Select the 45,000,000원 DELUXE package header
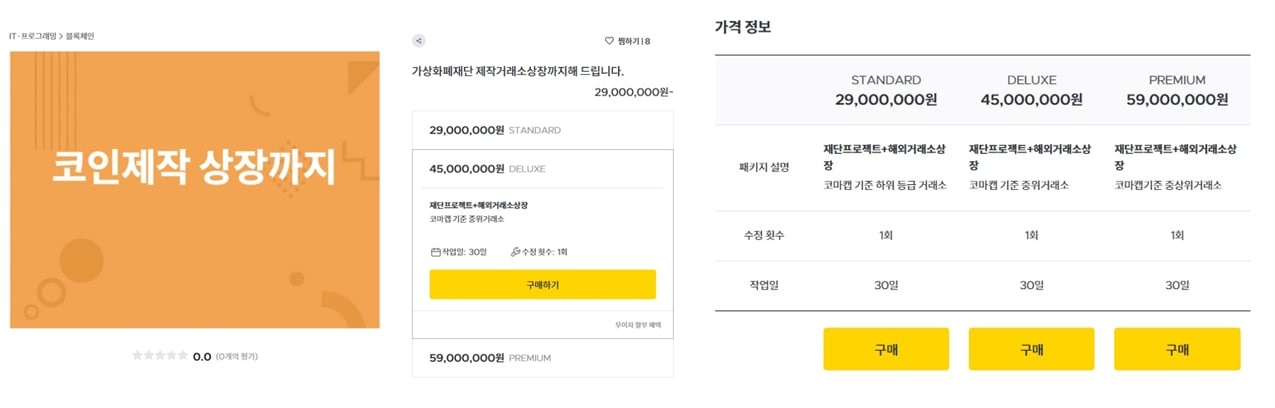 coord(543,168)
